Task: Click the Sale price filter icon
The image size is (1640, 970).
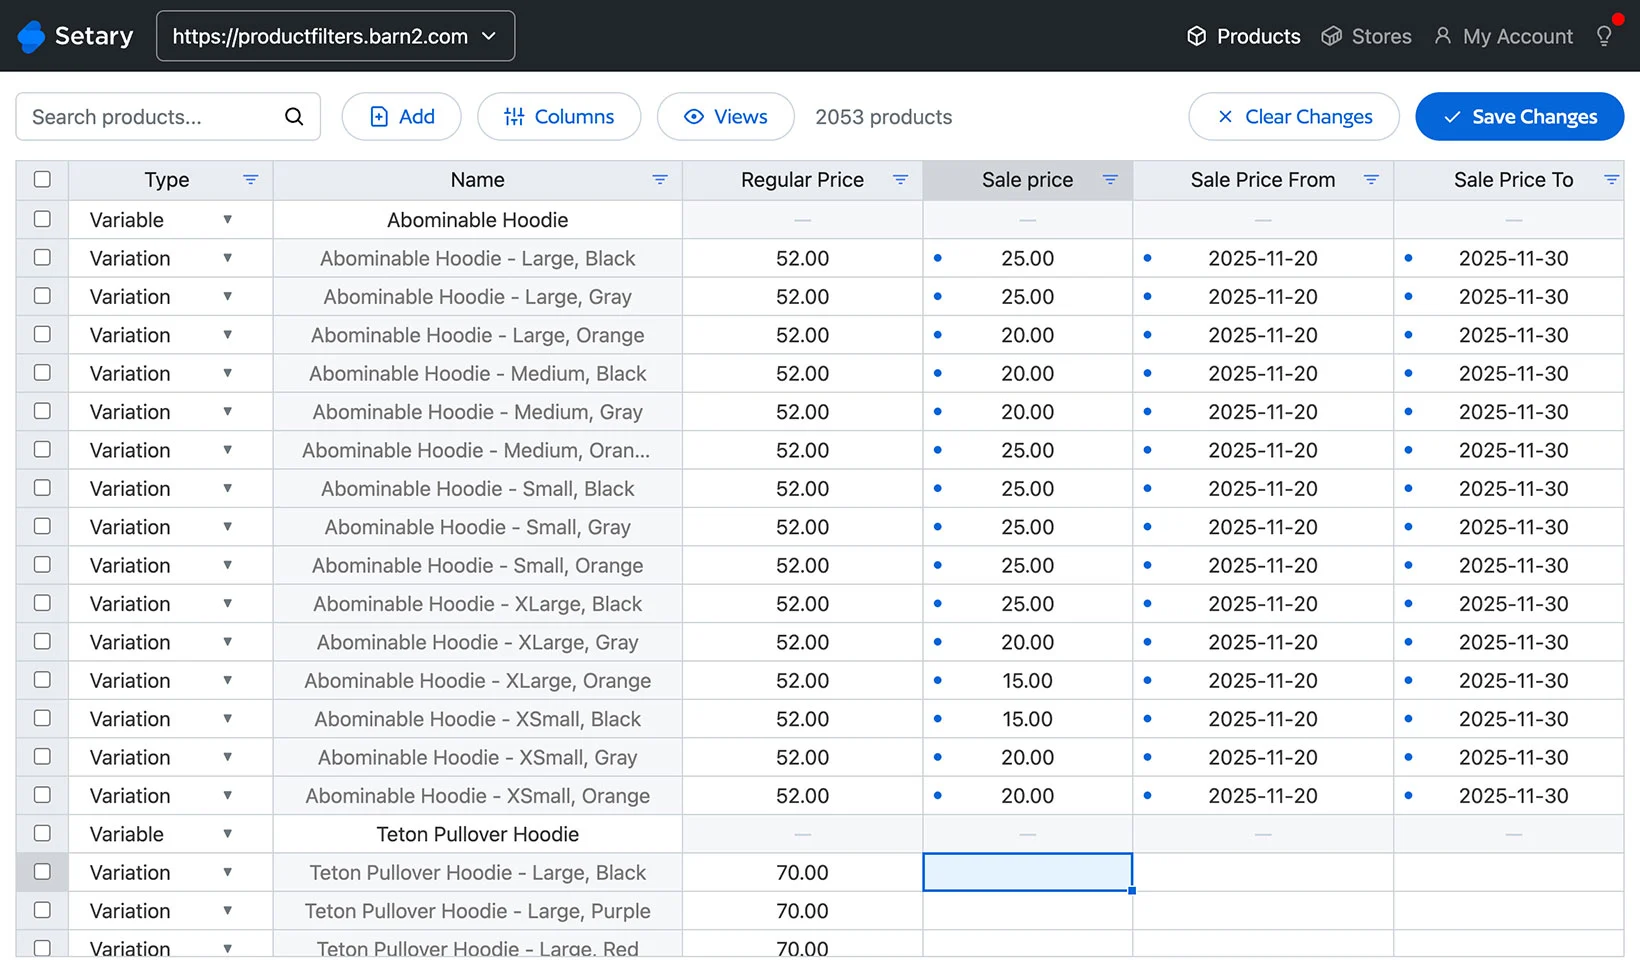Action: pyautogui.click(x=1110, y=180)
